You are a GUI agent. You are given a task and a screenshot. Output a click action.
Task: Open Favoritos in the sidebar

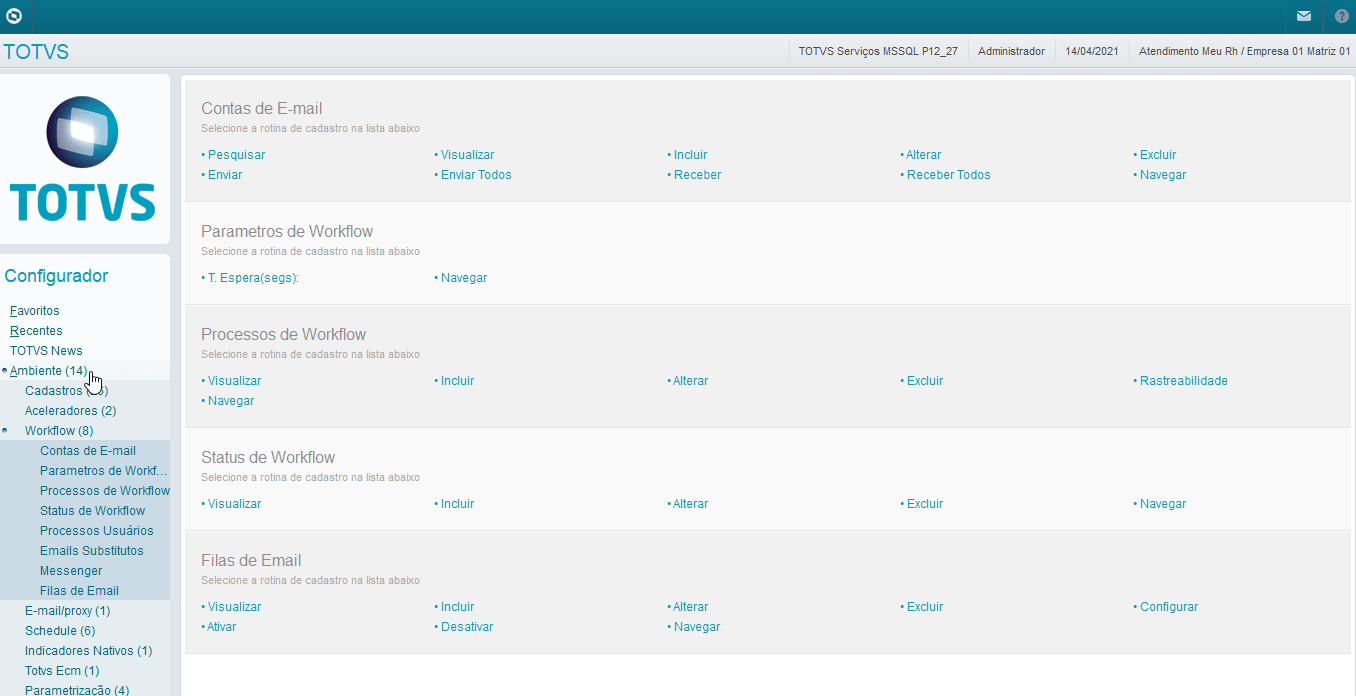pyautogui.click(x=35, y=311)
